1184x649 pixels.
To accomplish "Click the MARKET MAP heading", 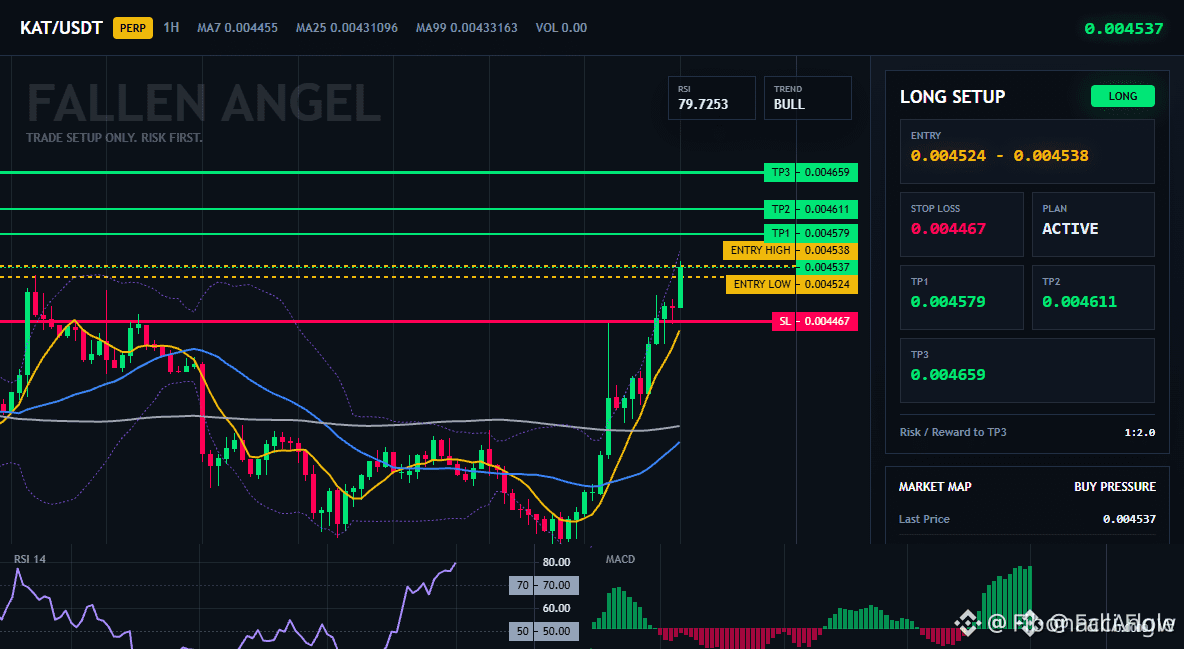I will (x=935, y=487).
